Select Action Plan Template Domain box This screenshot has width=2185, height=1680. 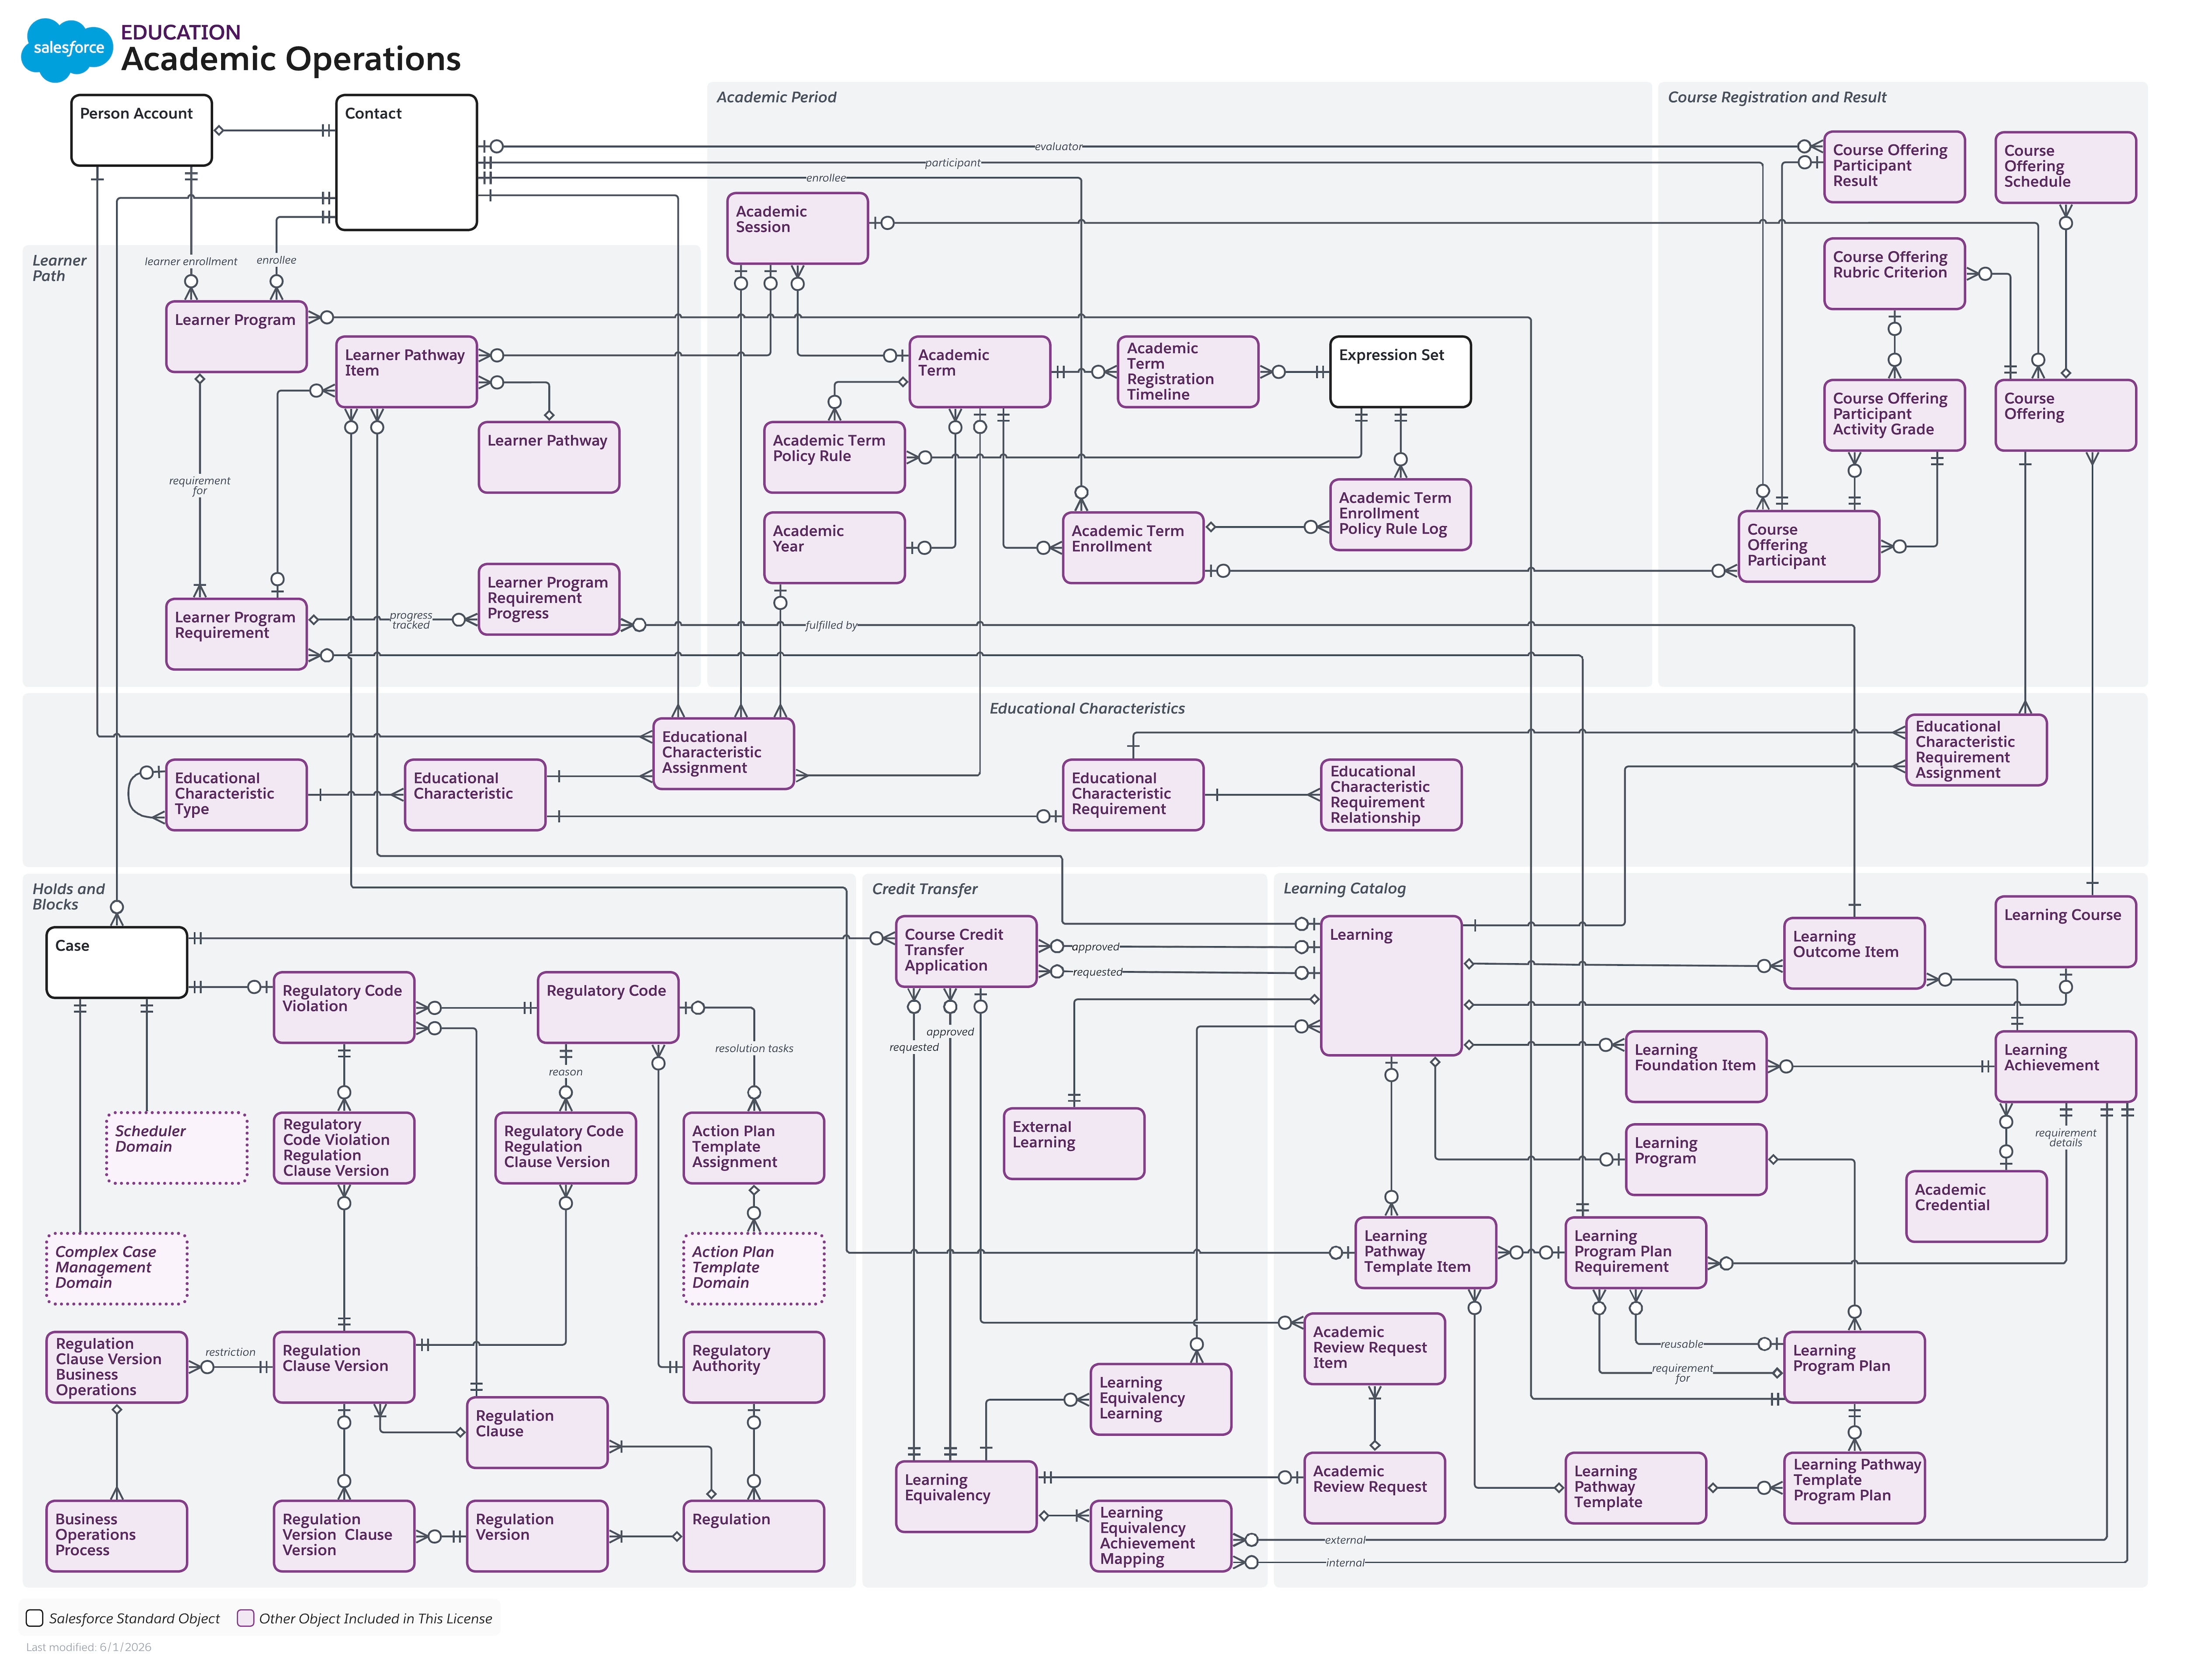[x=753, y=1269]
